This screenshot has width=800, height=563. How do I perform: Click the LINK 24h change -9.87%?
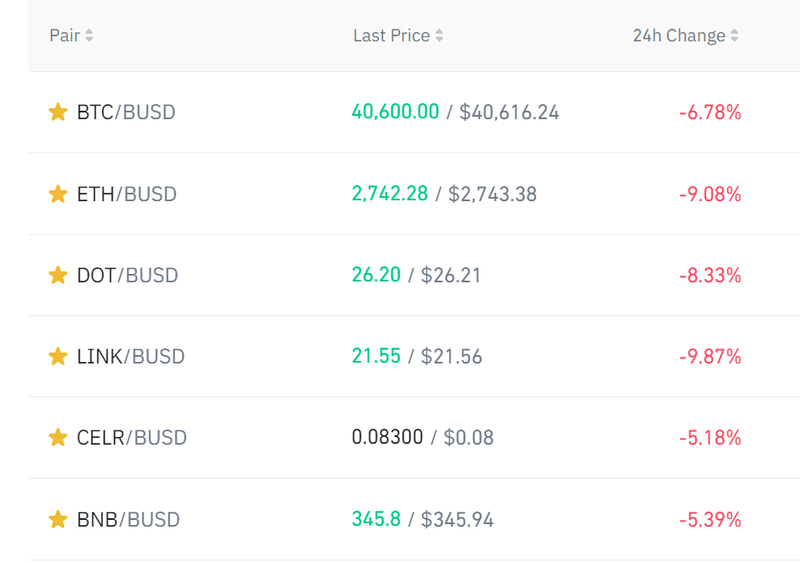point(710,356)
